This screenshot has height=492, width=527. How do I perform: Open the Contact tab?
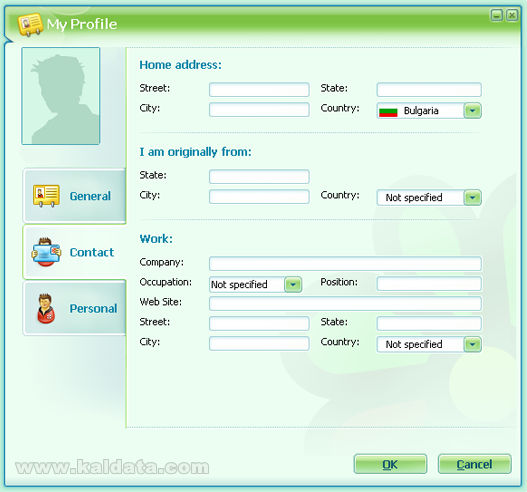tap(74, 252)
